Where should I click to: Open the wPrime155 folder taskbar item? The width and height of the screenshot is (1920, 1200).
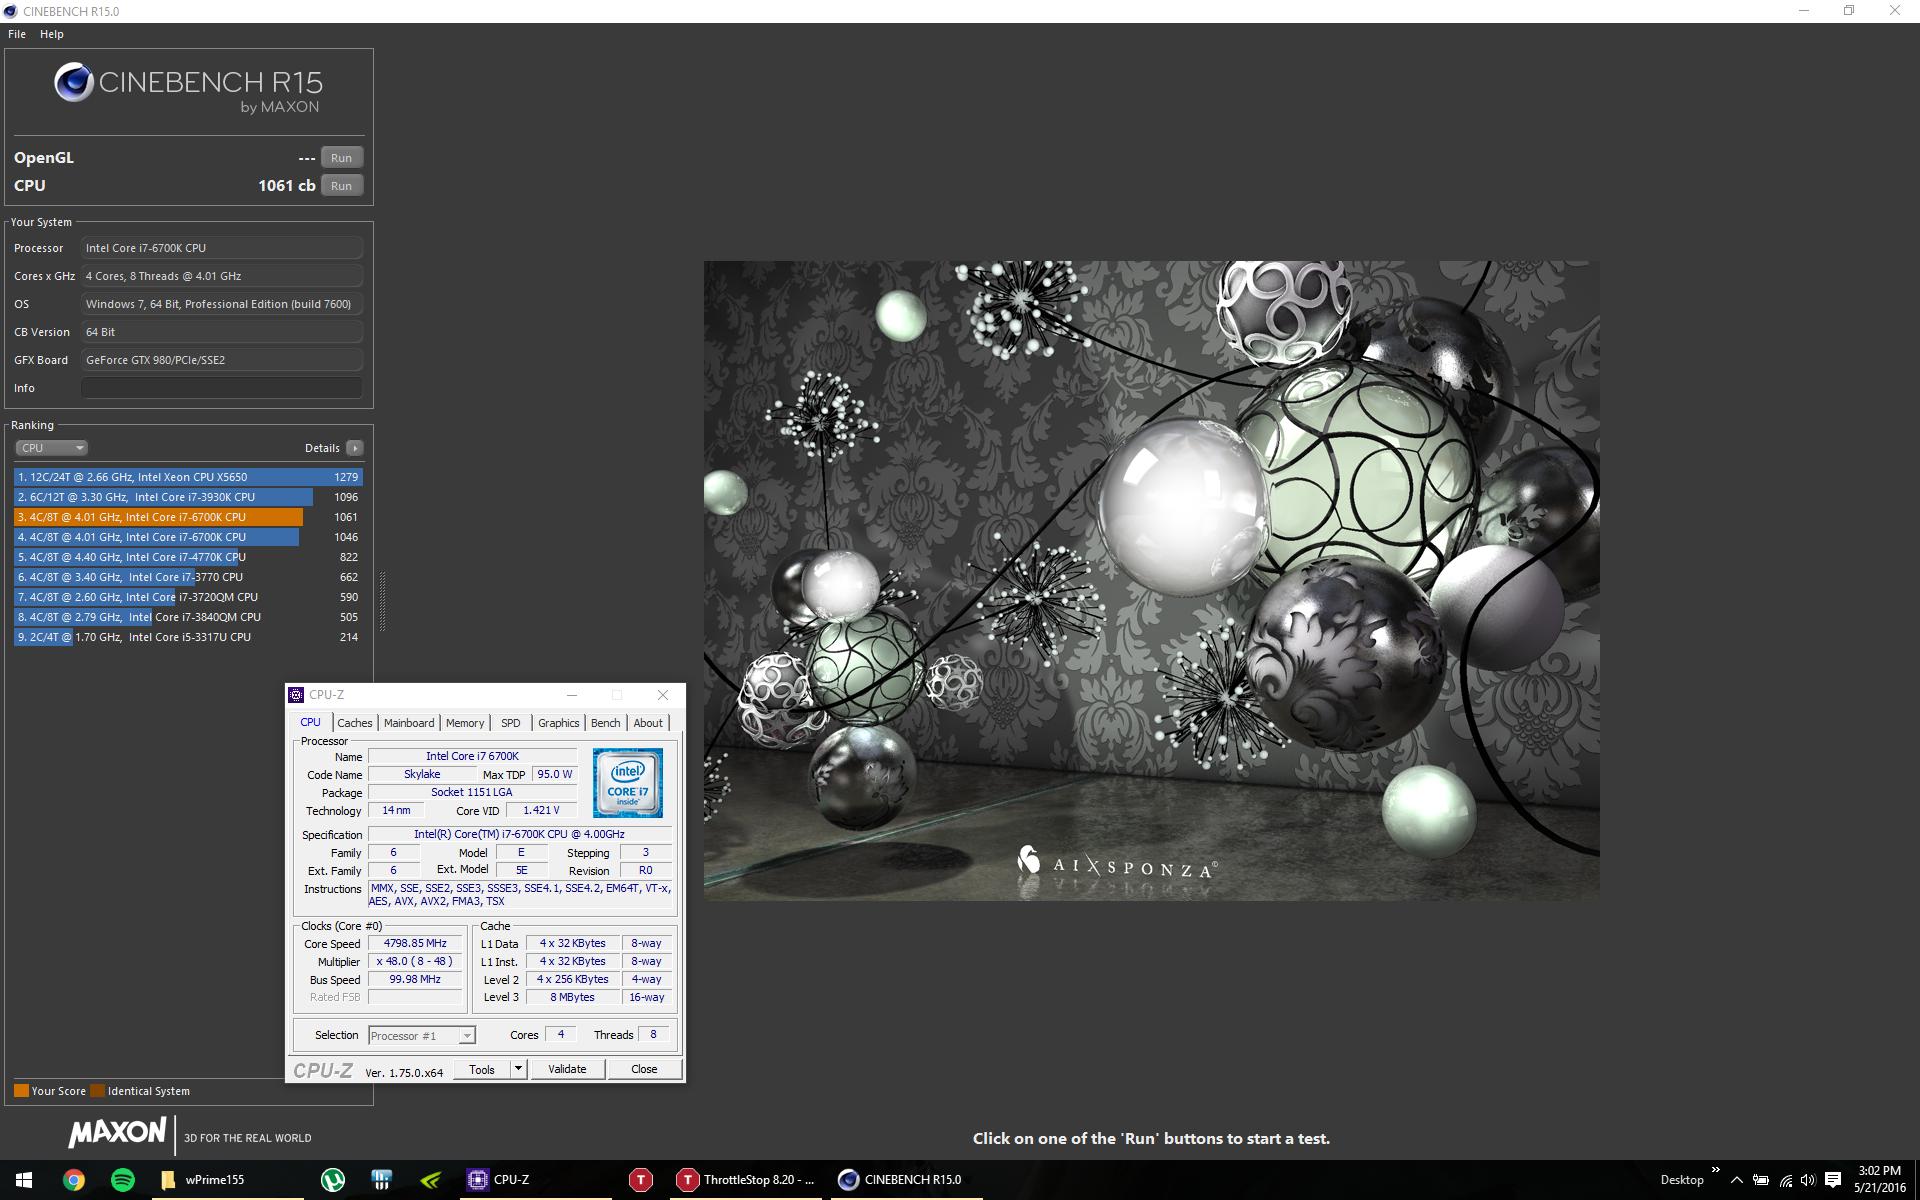point(227,1180)
